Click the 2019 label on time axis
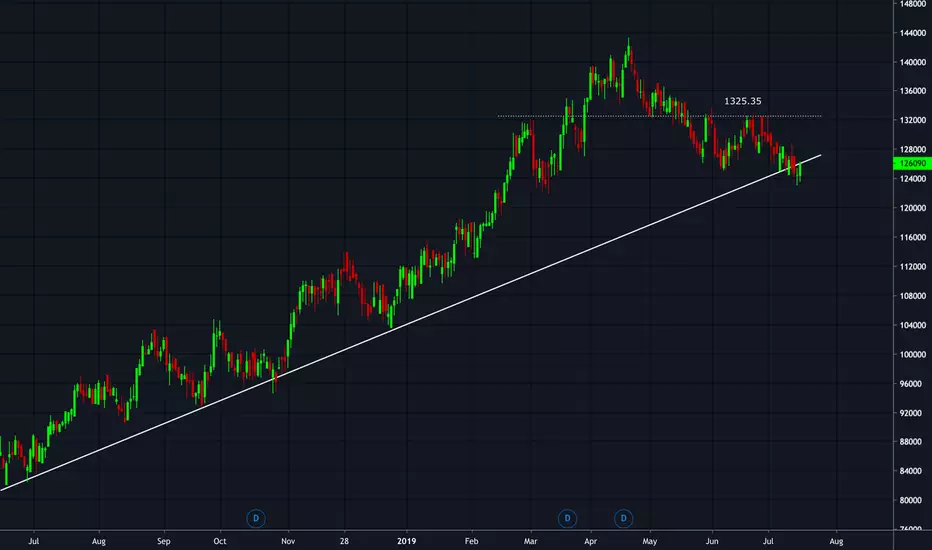Image resolution: width=932 pixels, height=550 pixels. [x=407, y=541]
